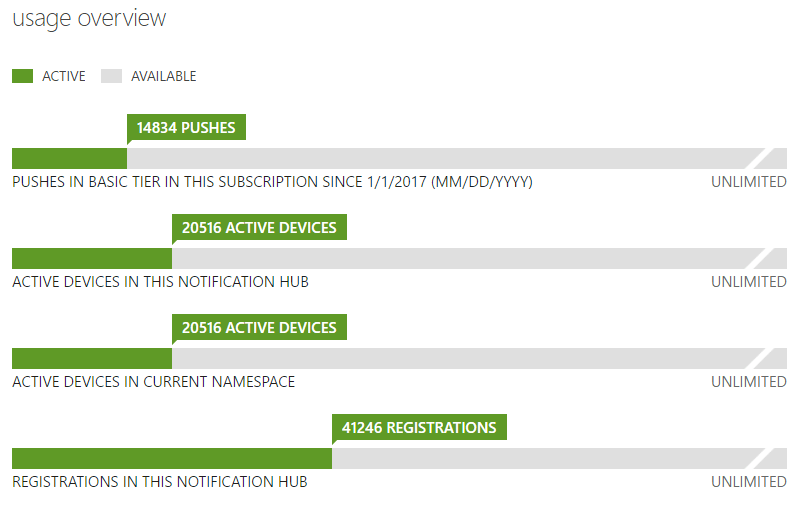Click 20516 ACTIVE DEVICES label above namespace bar
806x508 pixels.
[260, 327]
